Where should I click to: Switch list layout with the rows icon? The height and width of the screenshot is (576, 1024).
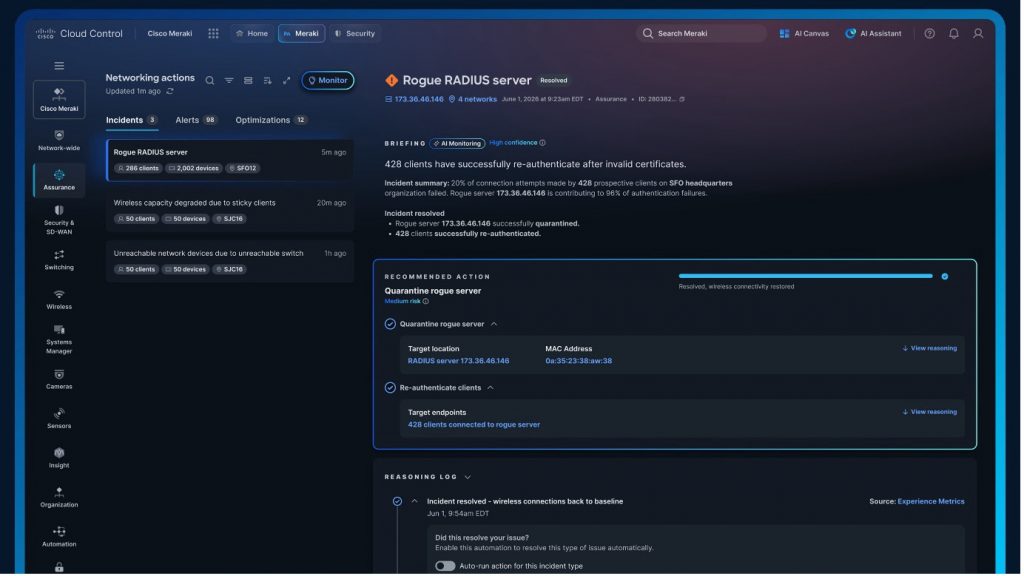click(248, 81)
